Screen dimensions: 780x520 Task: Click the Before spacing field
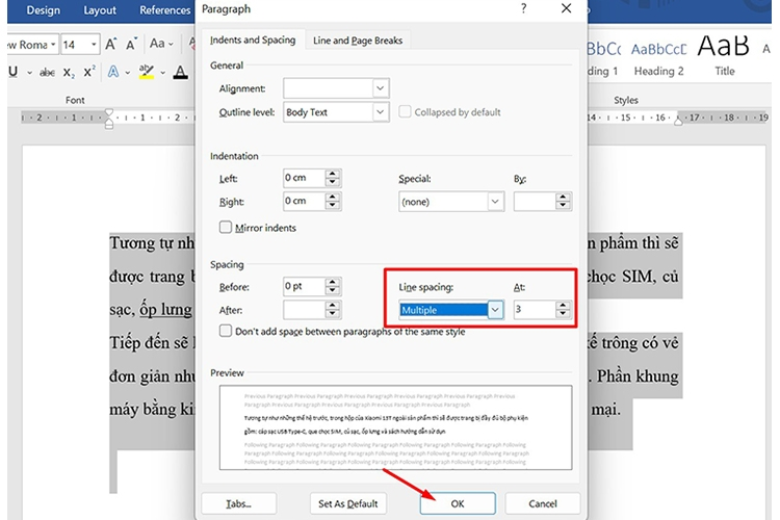(304, 286)
